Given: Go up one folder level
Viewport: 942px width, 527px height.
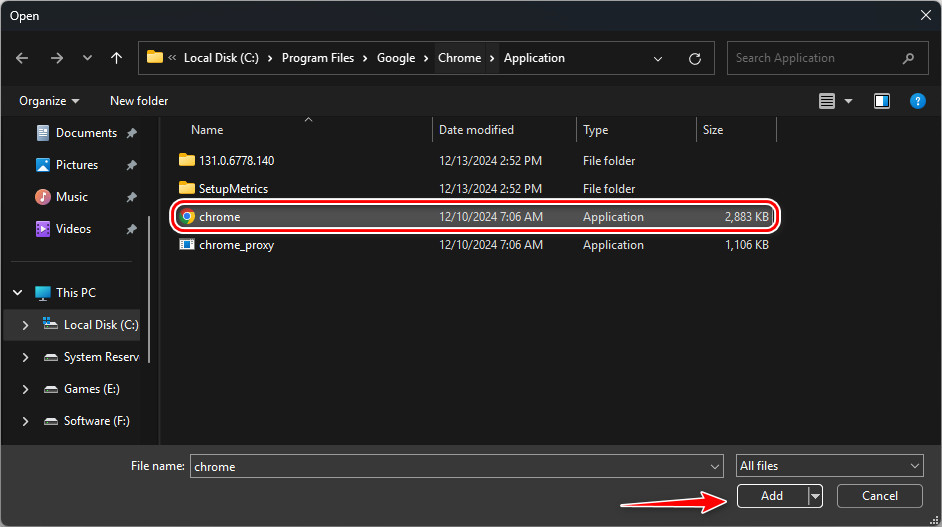Looking at the screenshot, I should pyautogui.click(x=116, y=58).
